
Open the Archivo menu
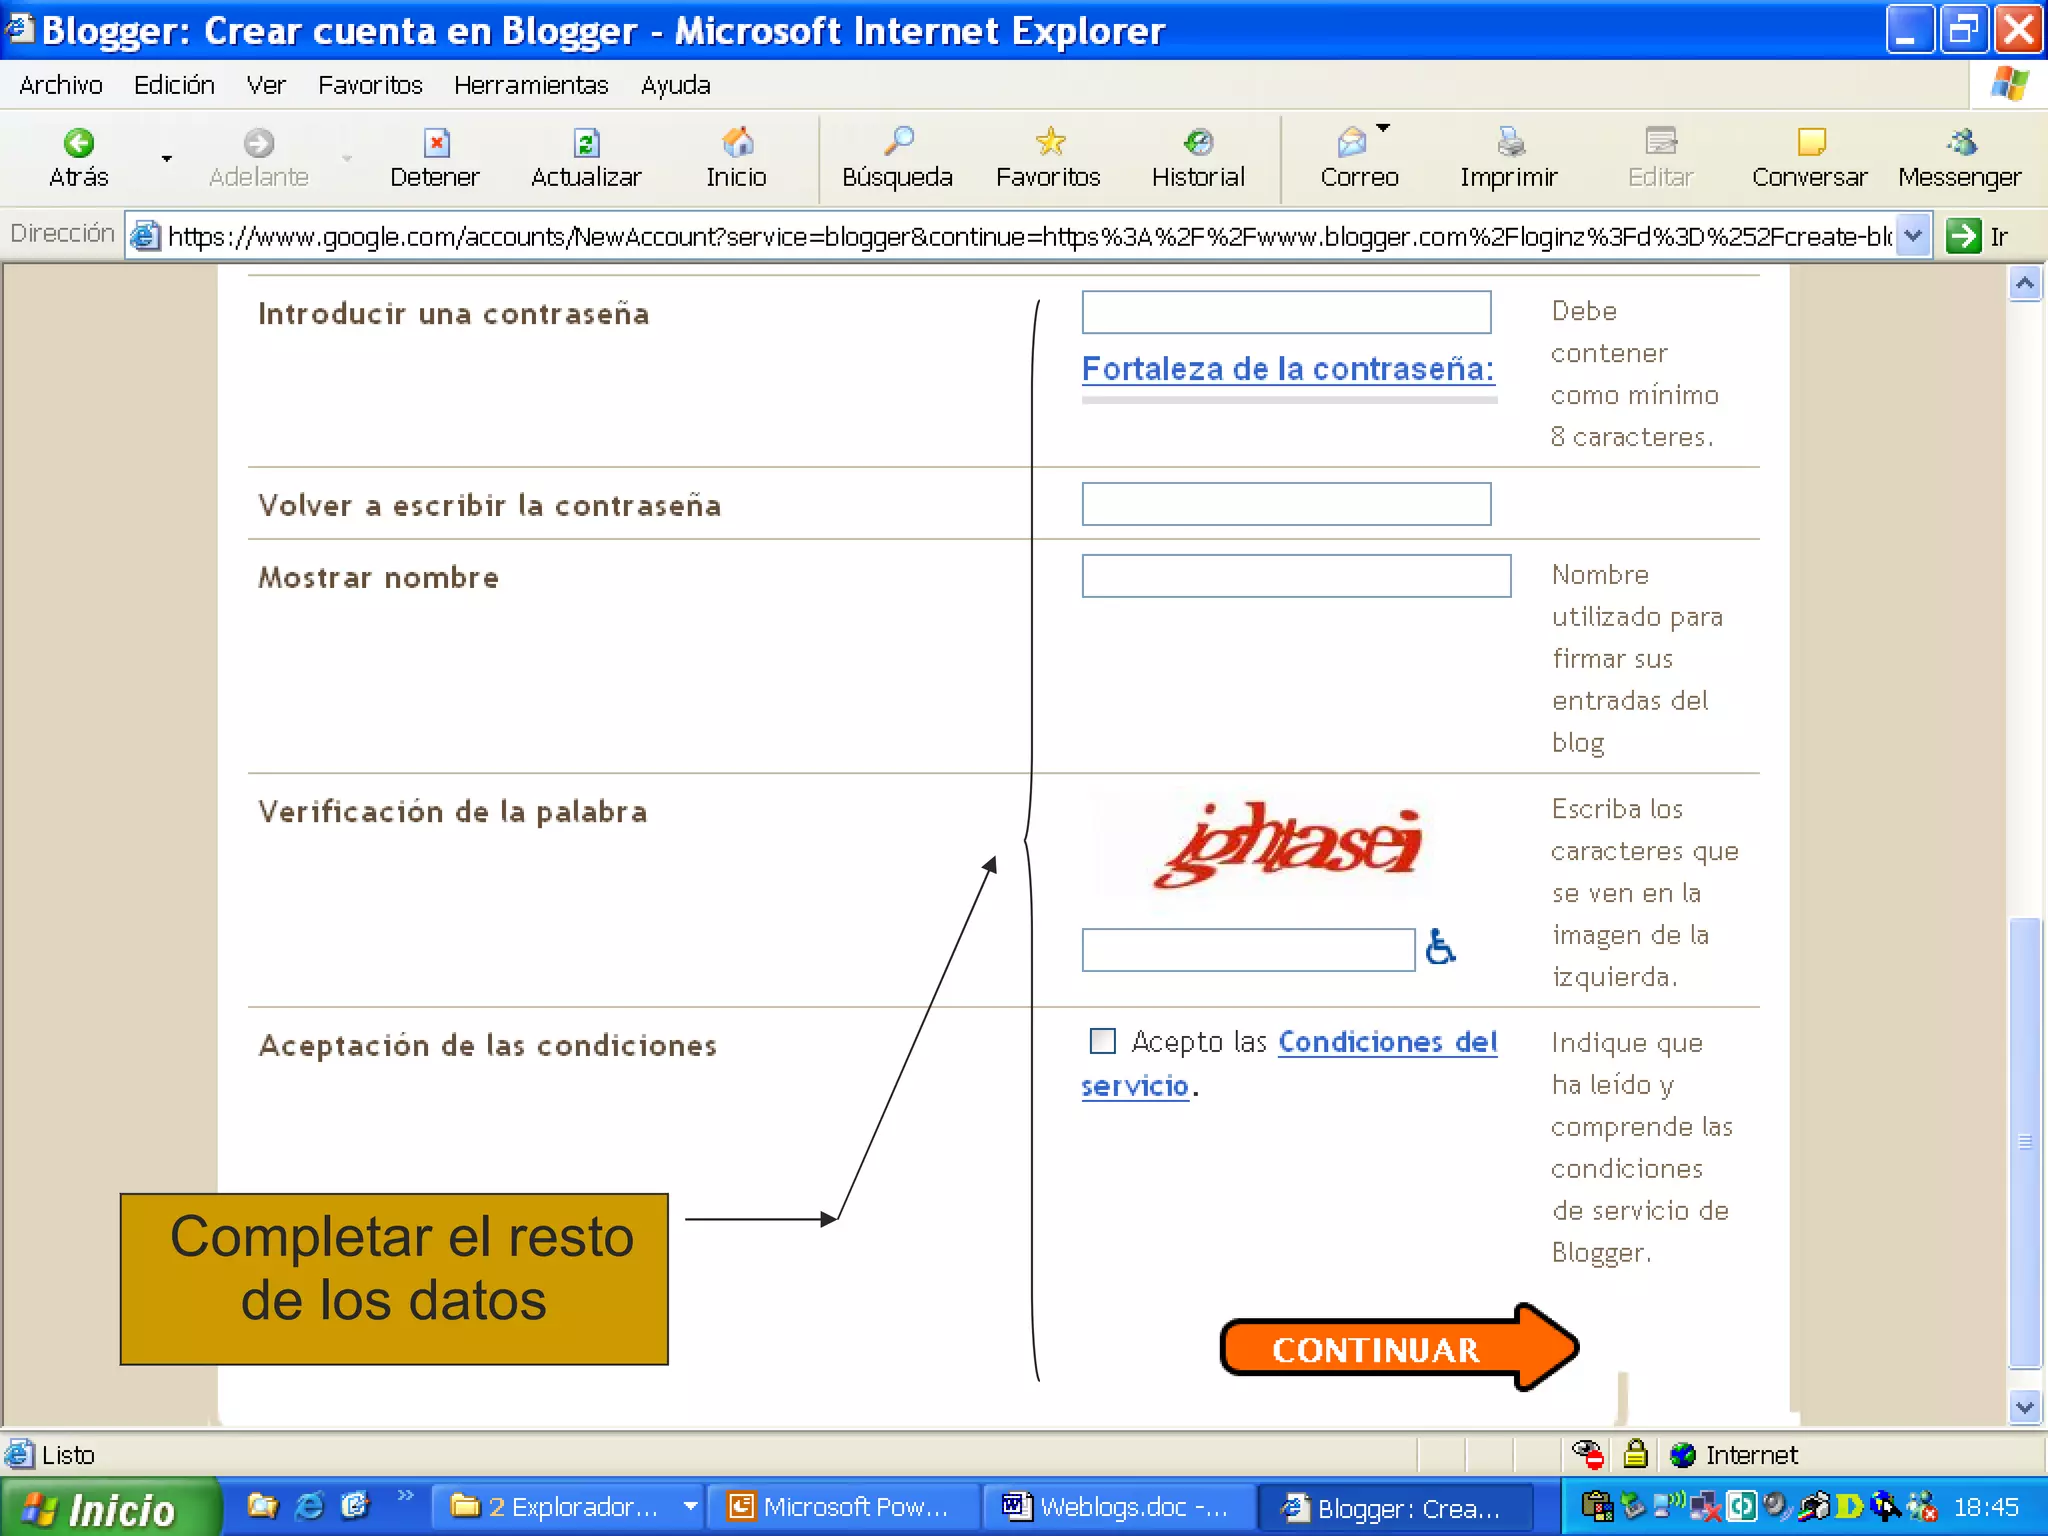(61, 85)
